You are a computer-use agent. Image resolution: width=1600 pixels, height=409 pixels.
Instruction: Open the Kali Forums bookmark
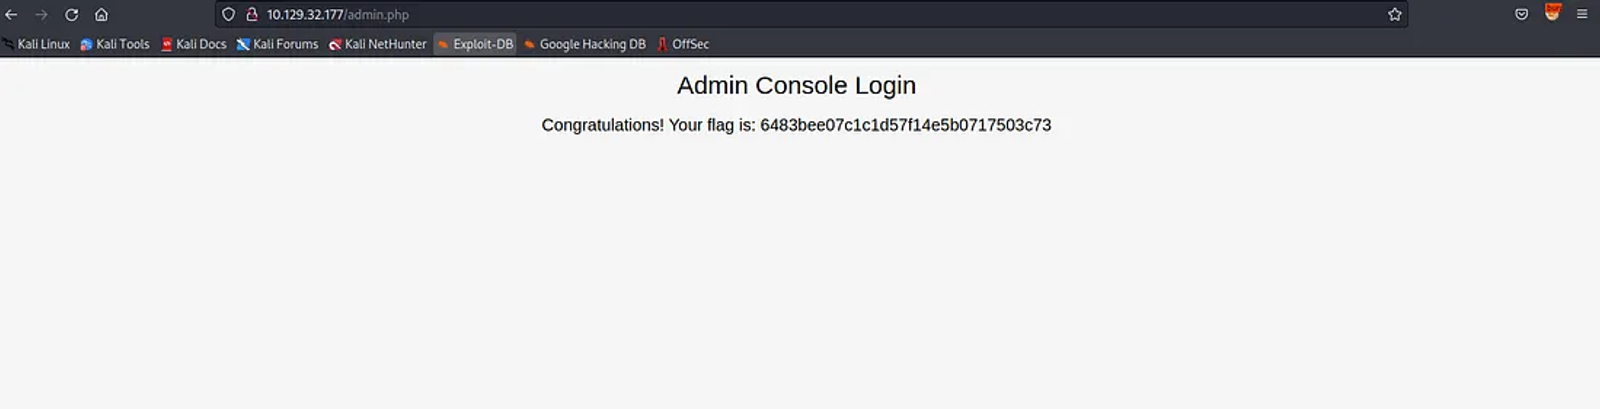277,44
